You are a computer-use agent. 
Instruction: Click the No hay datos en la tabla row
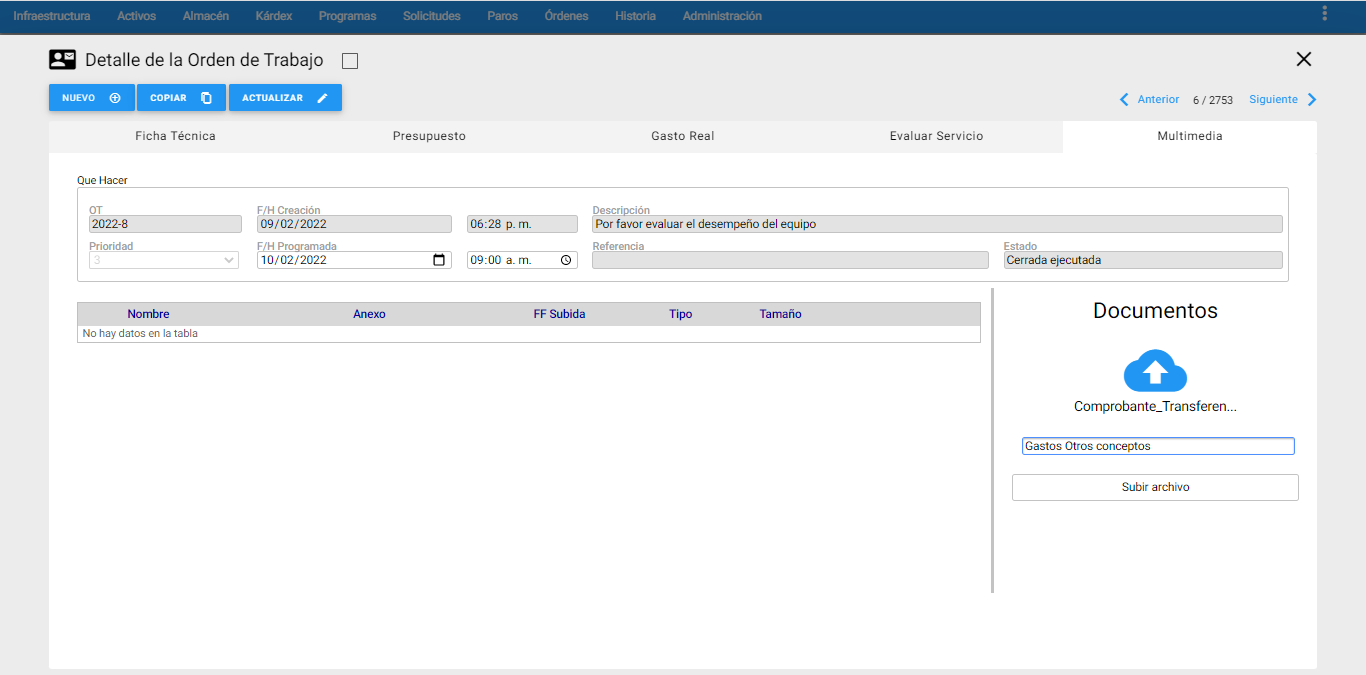529,334
